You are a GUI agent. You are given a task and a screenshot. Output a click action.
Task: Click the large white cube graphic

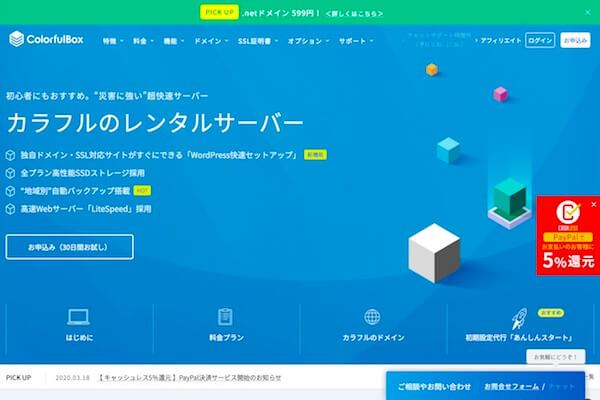point(434,253)
